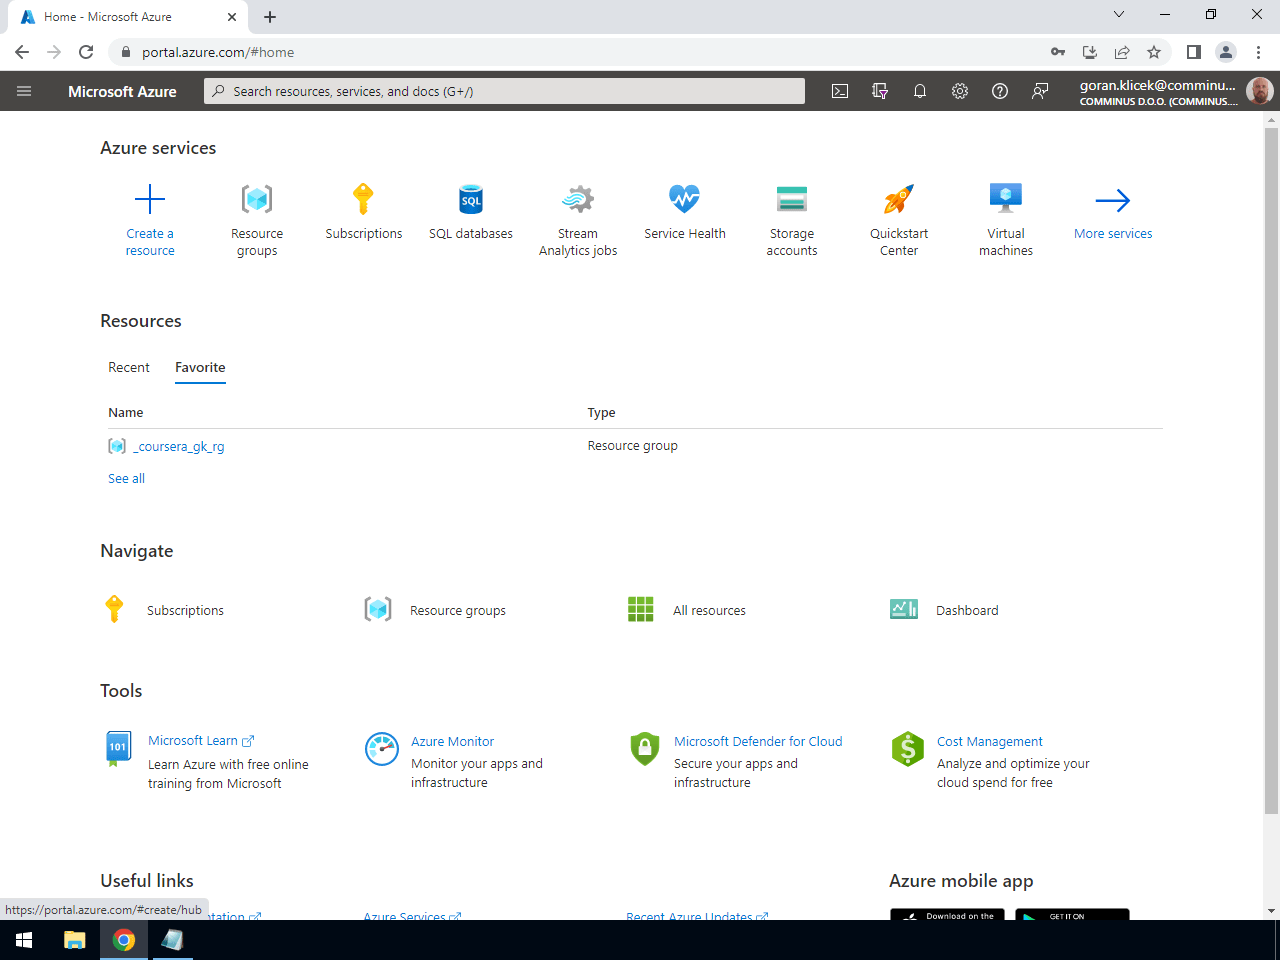Toggle the portal sidebar hamburger menu
The height and width of the screenshot is (960, 1280).
tap(24, 91)
